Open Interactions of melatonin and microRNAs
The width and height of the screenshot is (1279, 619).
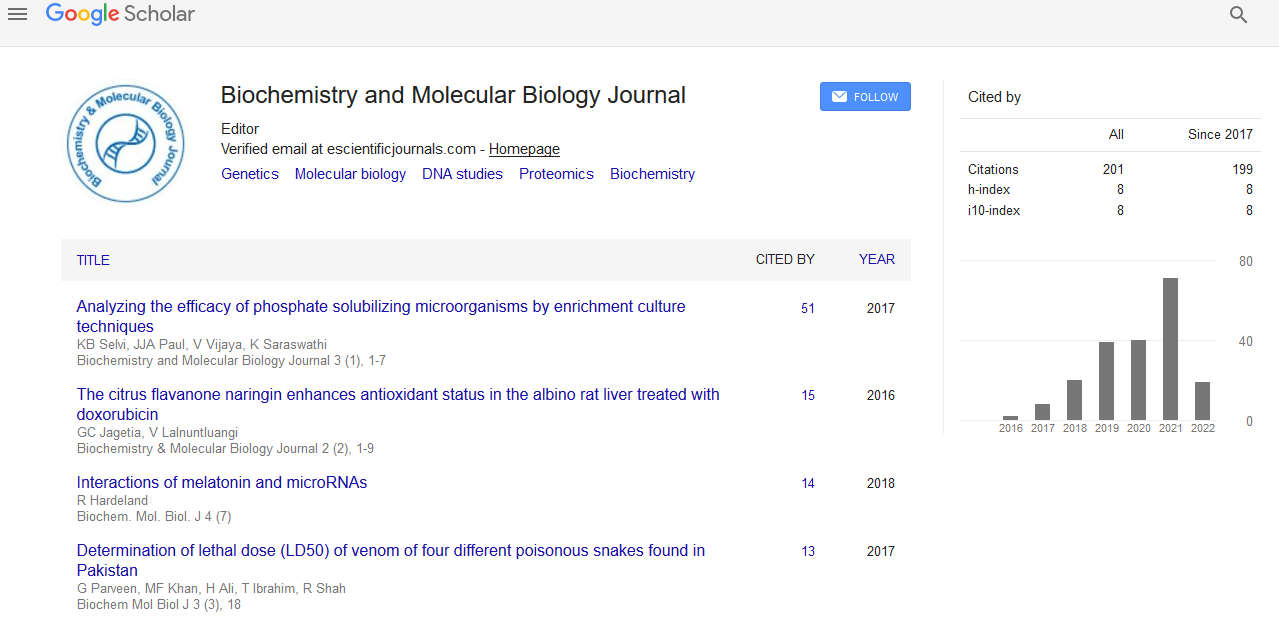222,483
